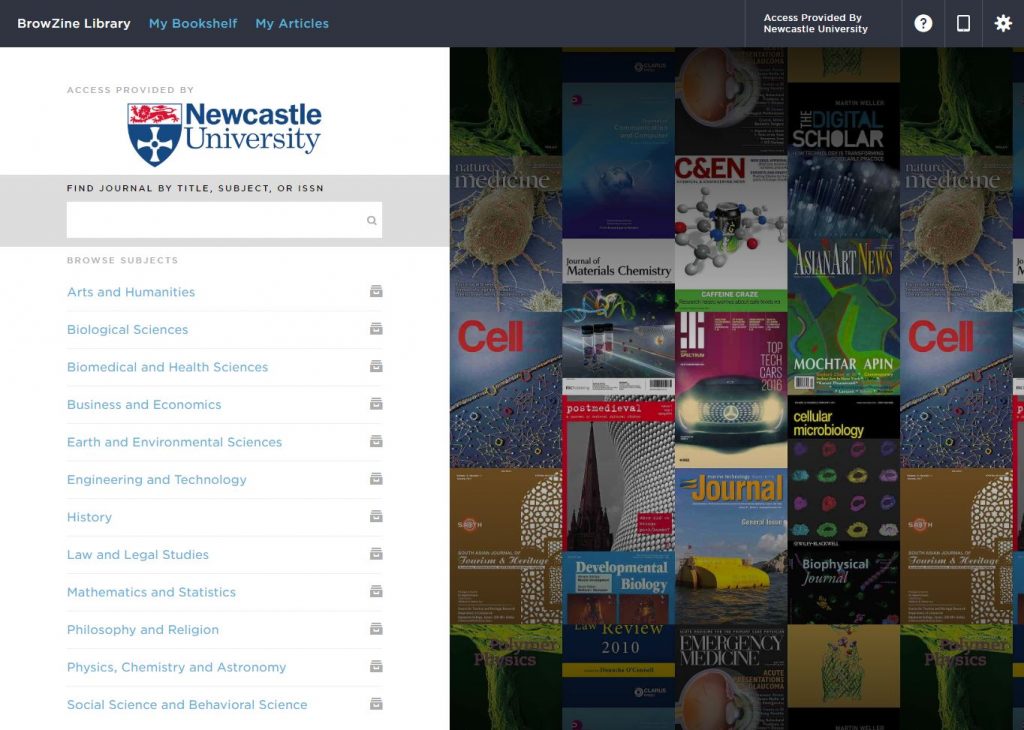Click the search magnifier icon
The image size is (1024, 730).
372,220
